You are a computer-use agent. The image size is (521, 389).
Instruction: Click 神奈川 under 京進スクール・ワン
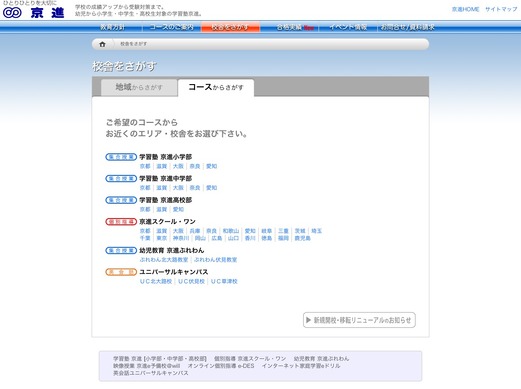181,238
